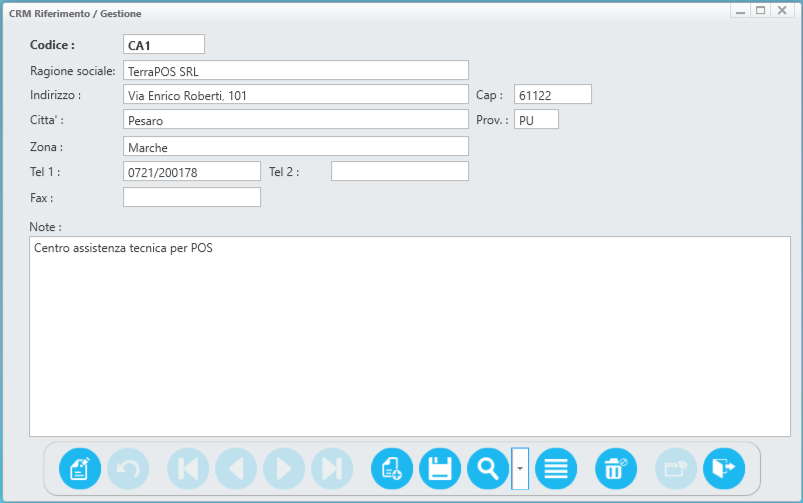Click the Prov. : label
The image size is (803, 503).
(x=492, y=120)
